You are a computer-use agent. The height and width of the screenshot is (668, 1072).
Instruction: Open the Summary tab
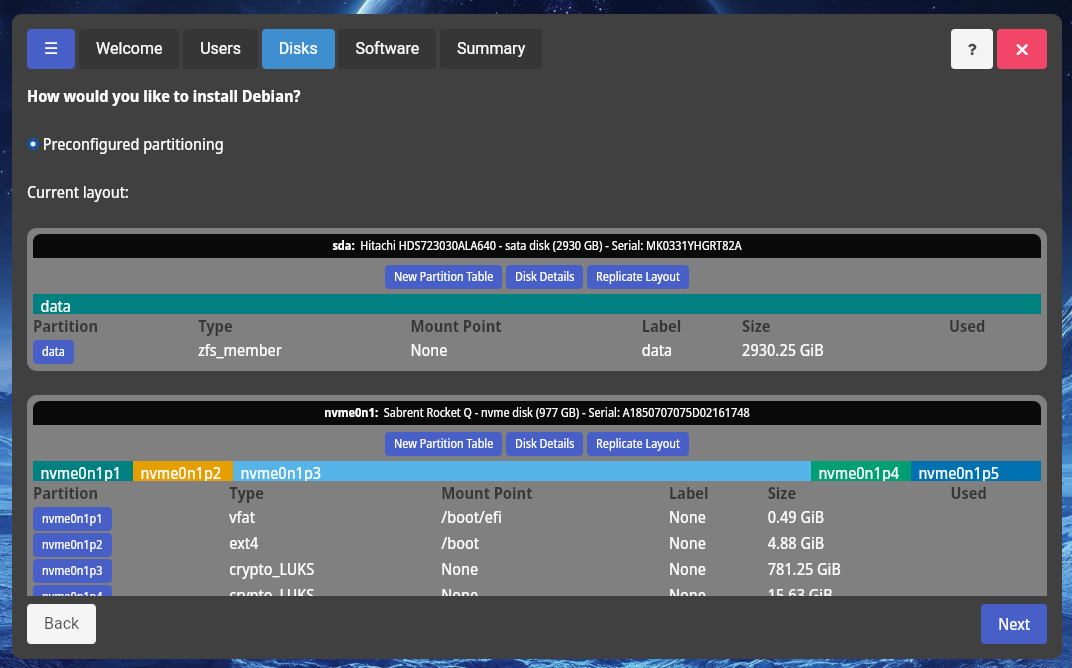[490, 49]
